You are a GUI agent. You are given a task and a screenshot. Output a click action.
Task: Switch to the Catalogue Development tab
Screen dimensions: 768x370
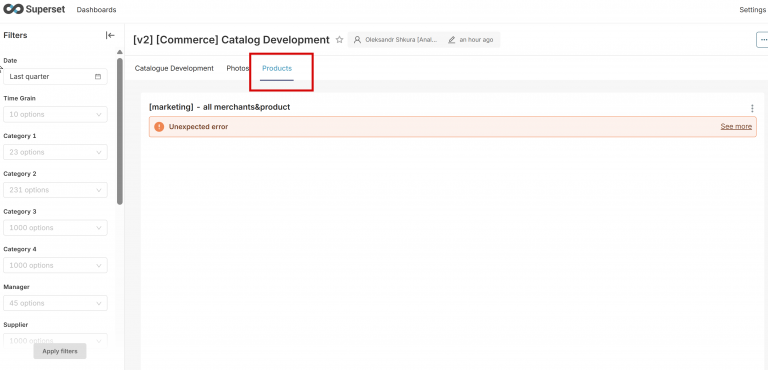(174, 69)
